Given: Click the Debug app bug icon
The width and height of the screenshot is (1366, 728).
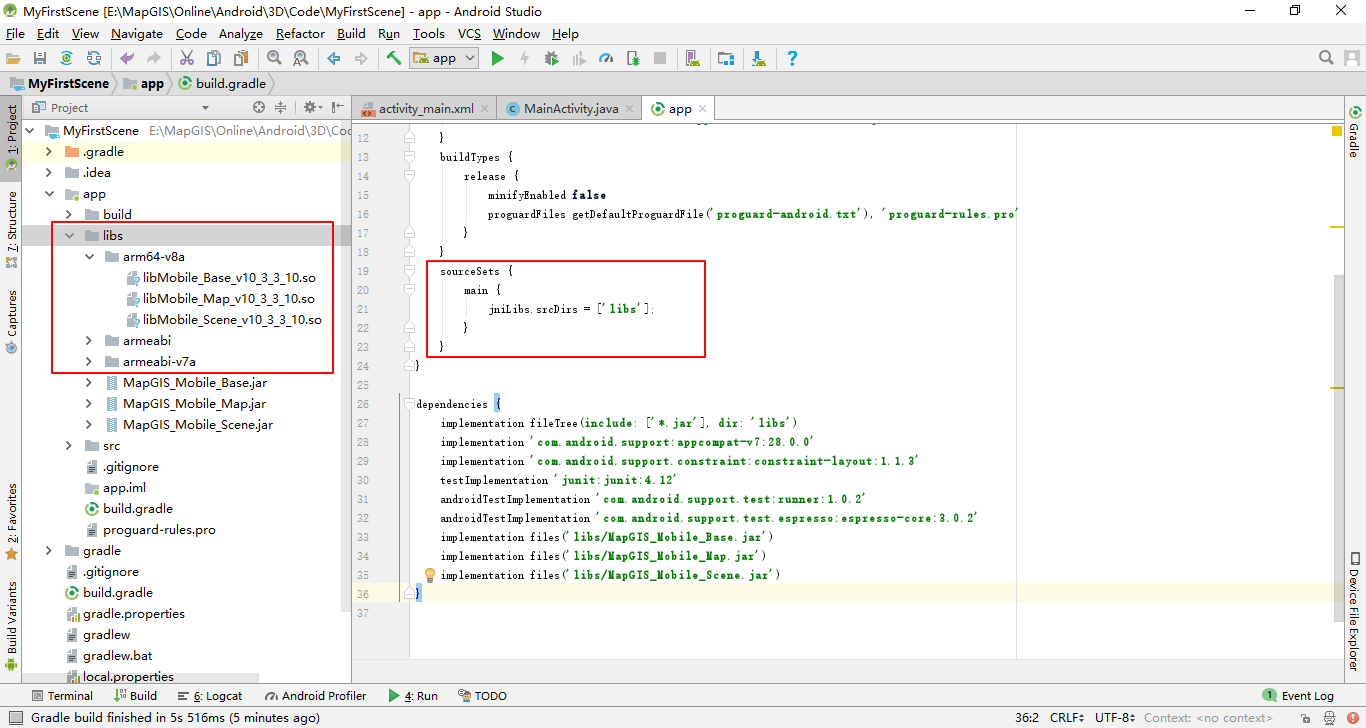Looking at the screenshot, I should (x=552, y=59).
